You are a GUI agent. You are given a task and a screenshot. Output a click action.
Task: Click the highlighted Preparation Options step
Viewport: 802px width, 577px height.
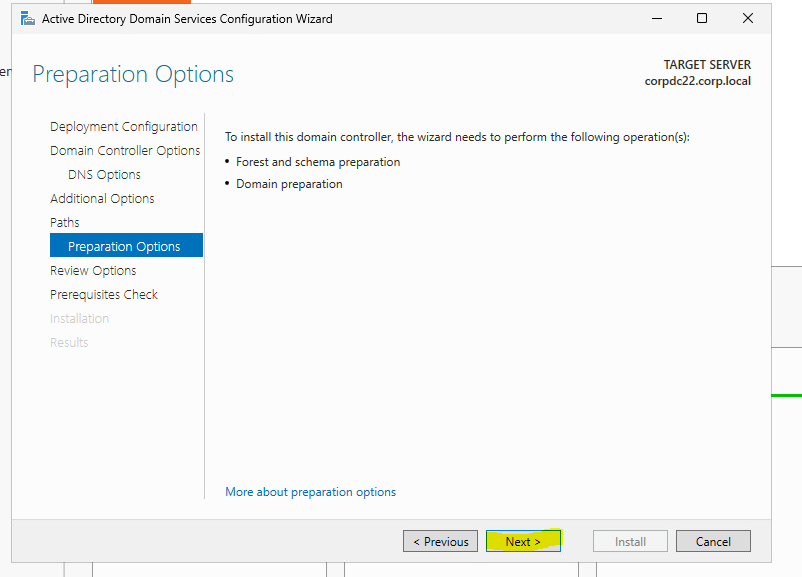coord(126,245)
